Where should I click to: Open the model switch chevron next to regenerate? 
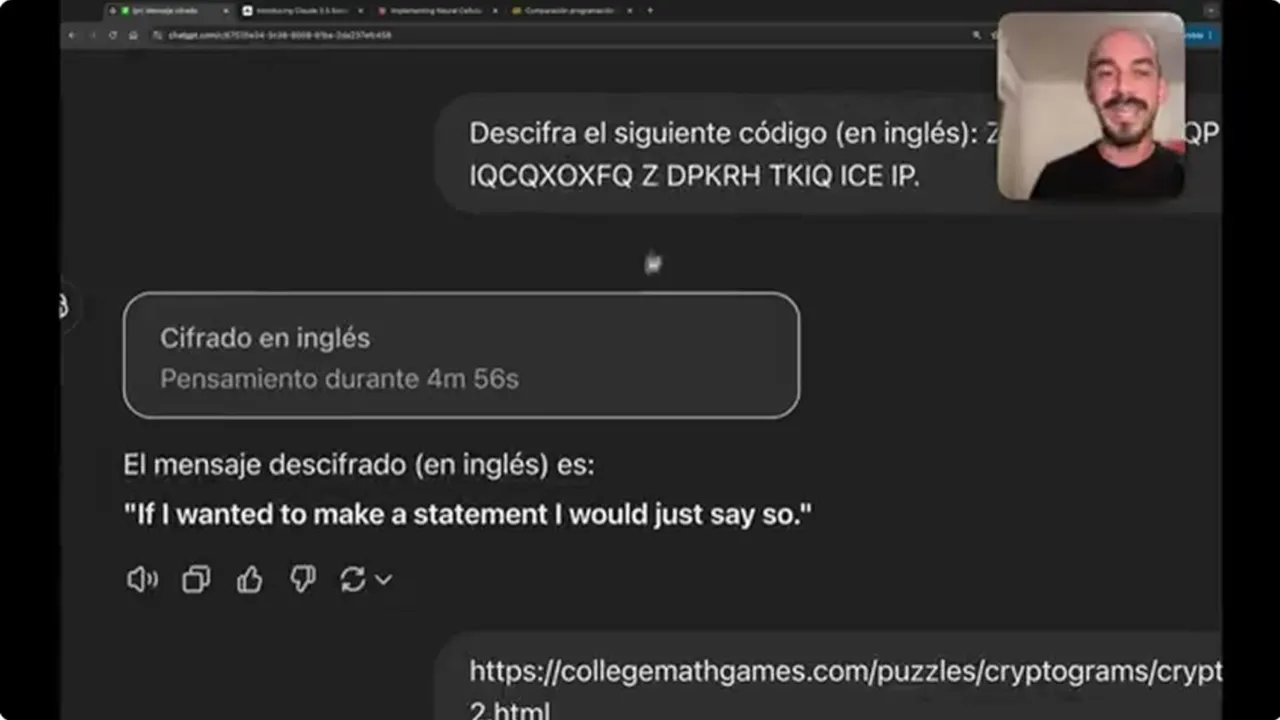[383, 579]
